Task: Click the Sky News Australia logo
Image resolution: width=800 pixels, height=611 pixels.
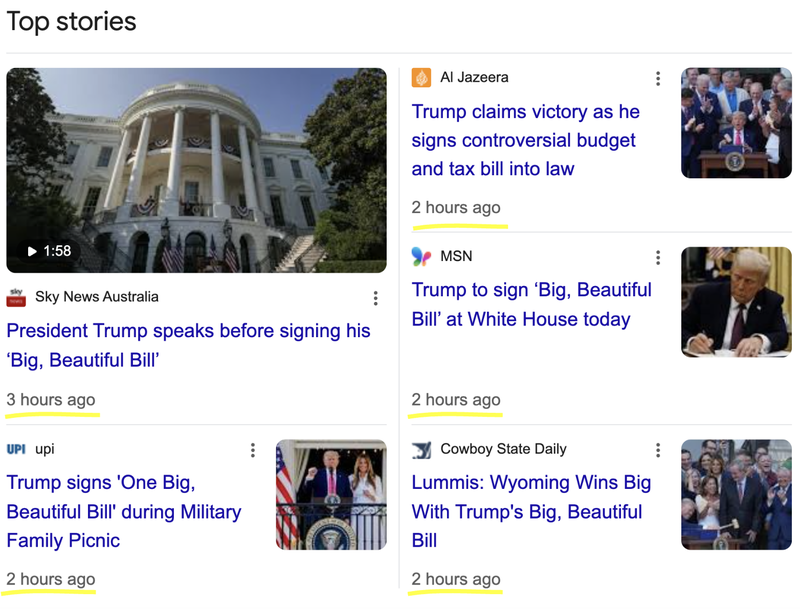Action: [x=16, y=297]
